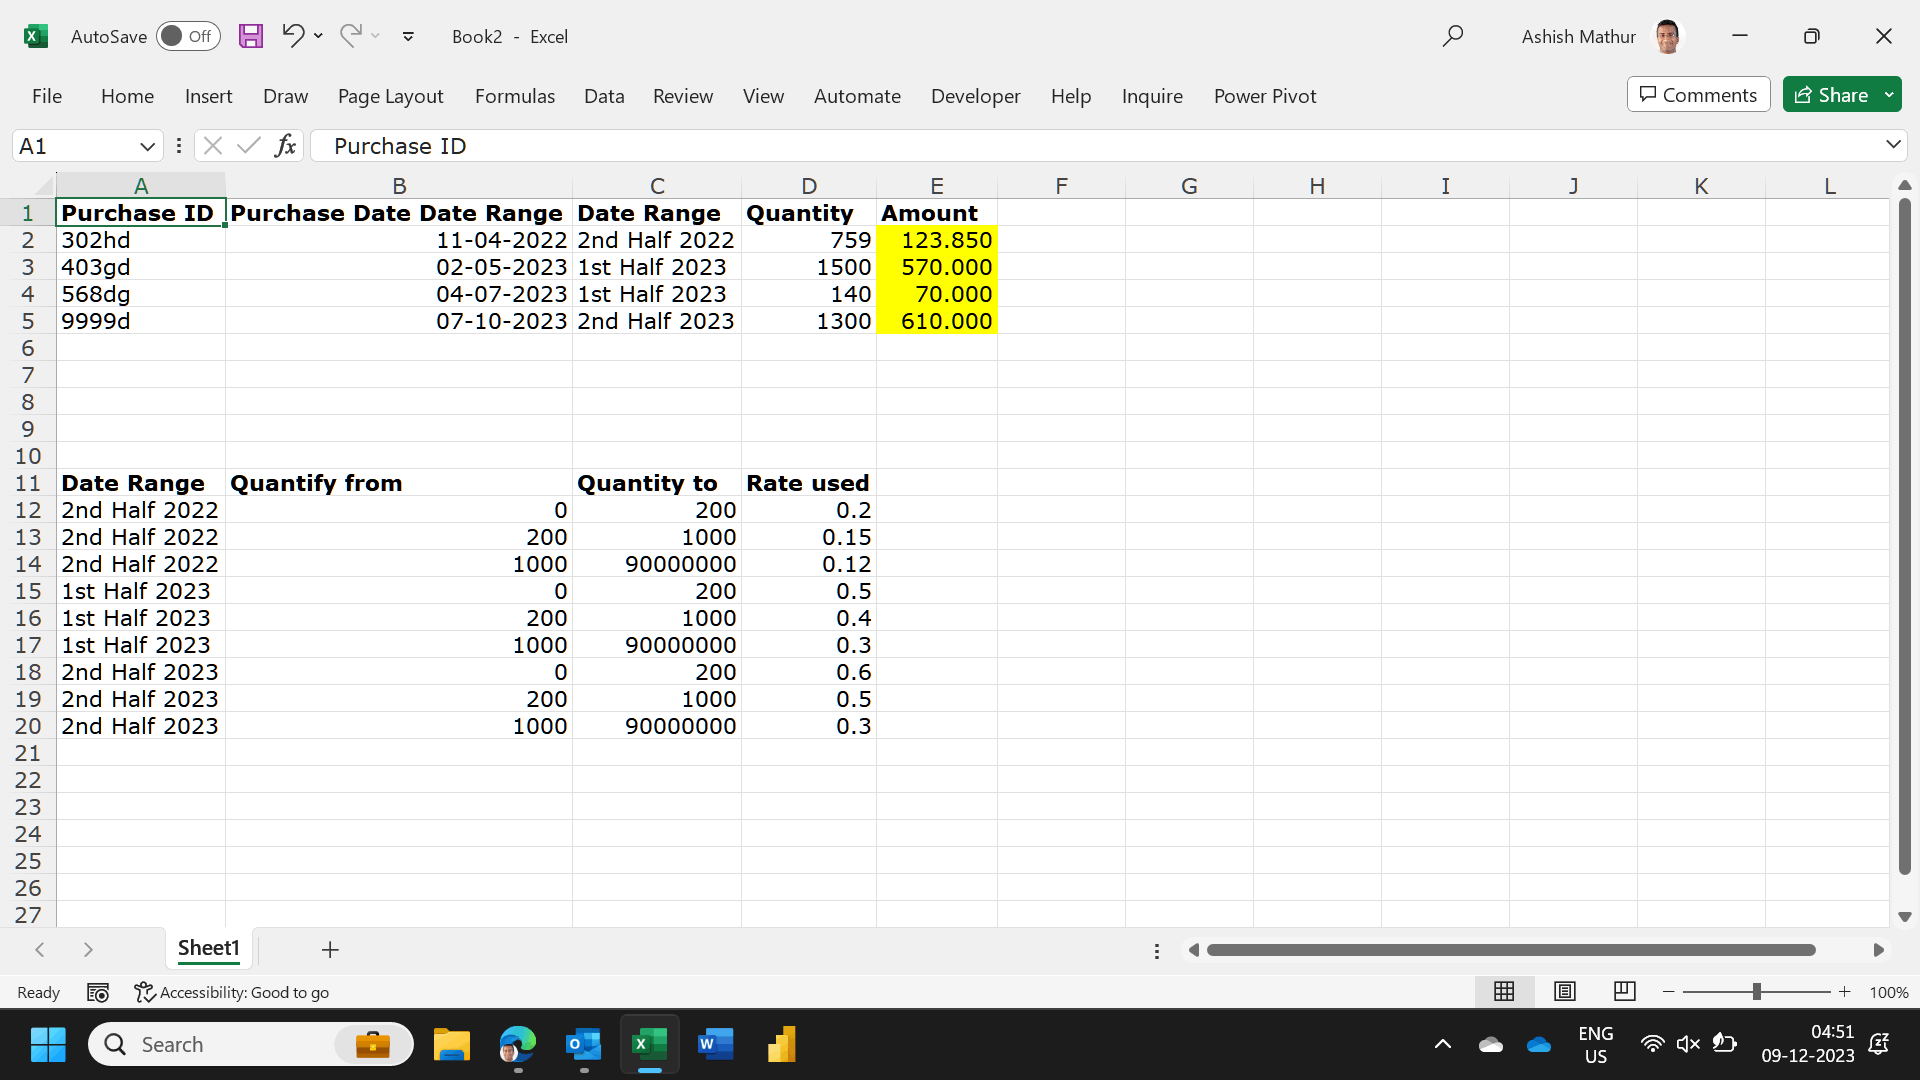Open File Explorer from the taskbar
The height and width of the screenshot is (1080, 1920).
[452, 1045]
